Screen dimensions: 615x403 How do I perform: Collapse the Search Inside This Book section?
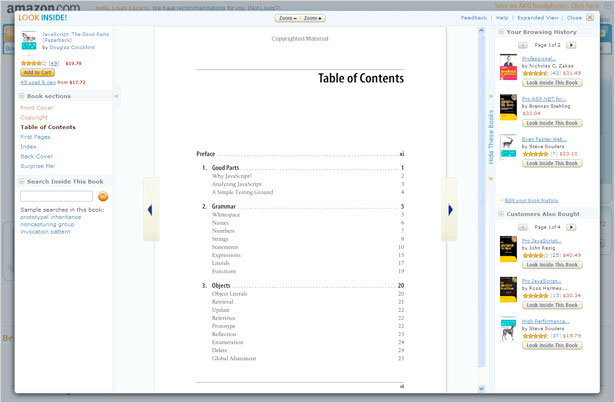click(x=22, y=181)
